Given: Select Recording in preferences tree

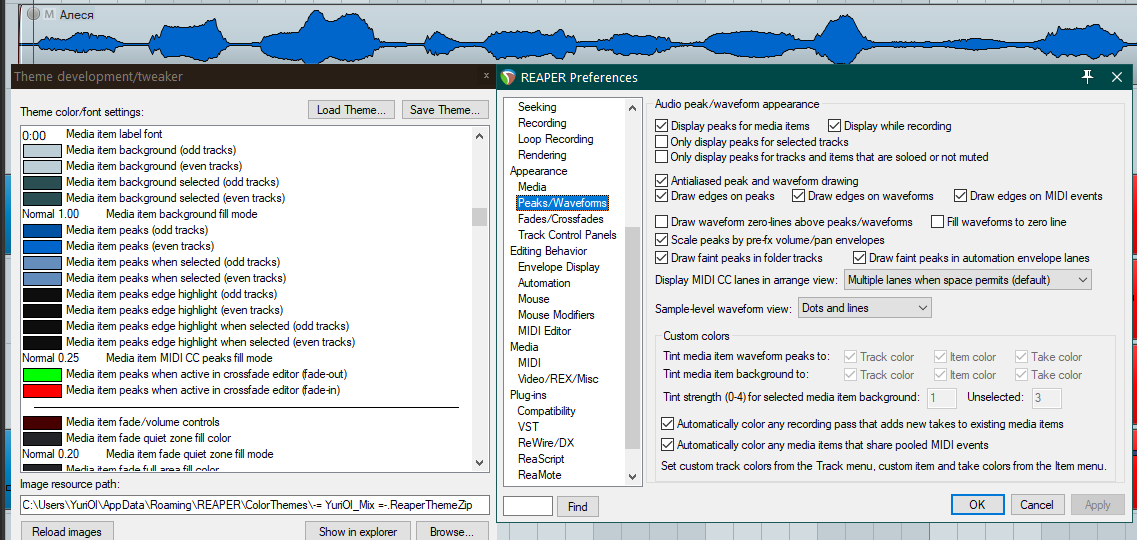Looking at the screenshot, I should (x=542, y=123).
